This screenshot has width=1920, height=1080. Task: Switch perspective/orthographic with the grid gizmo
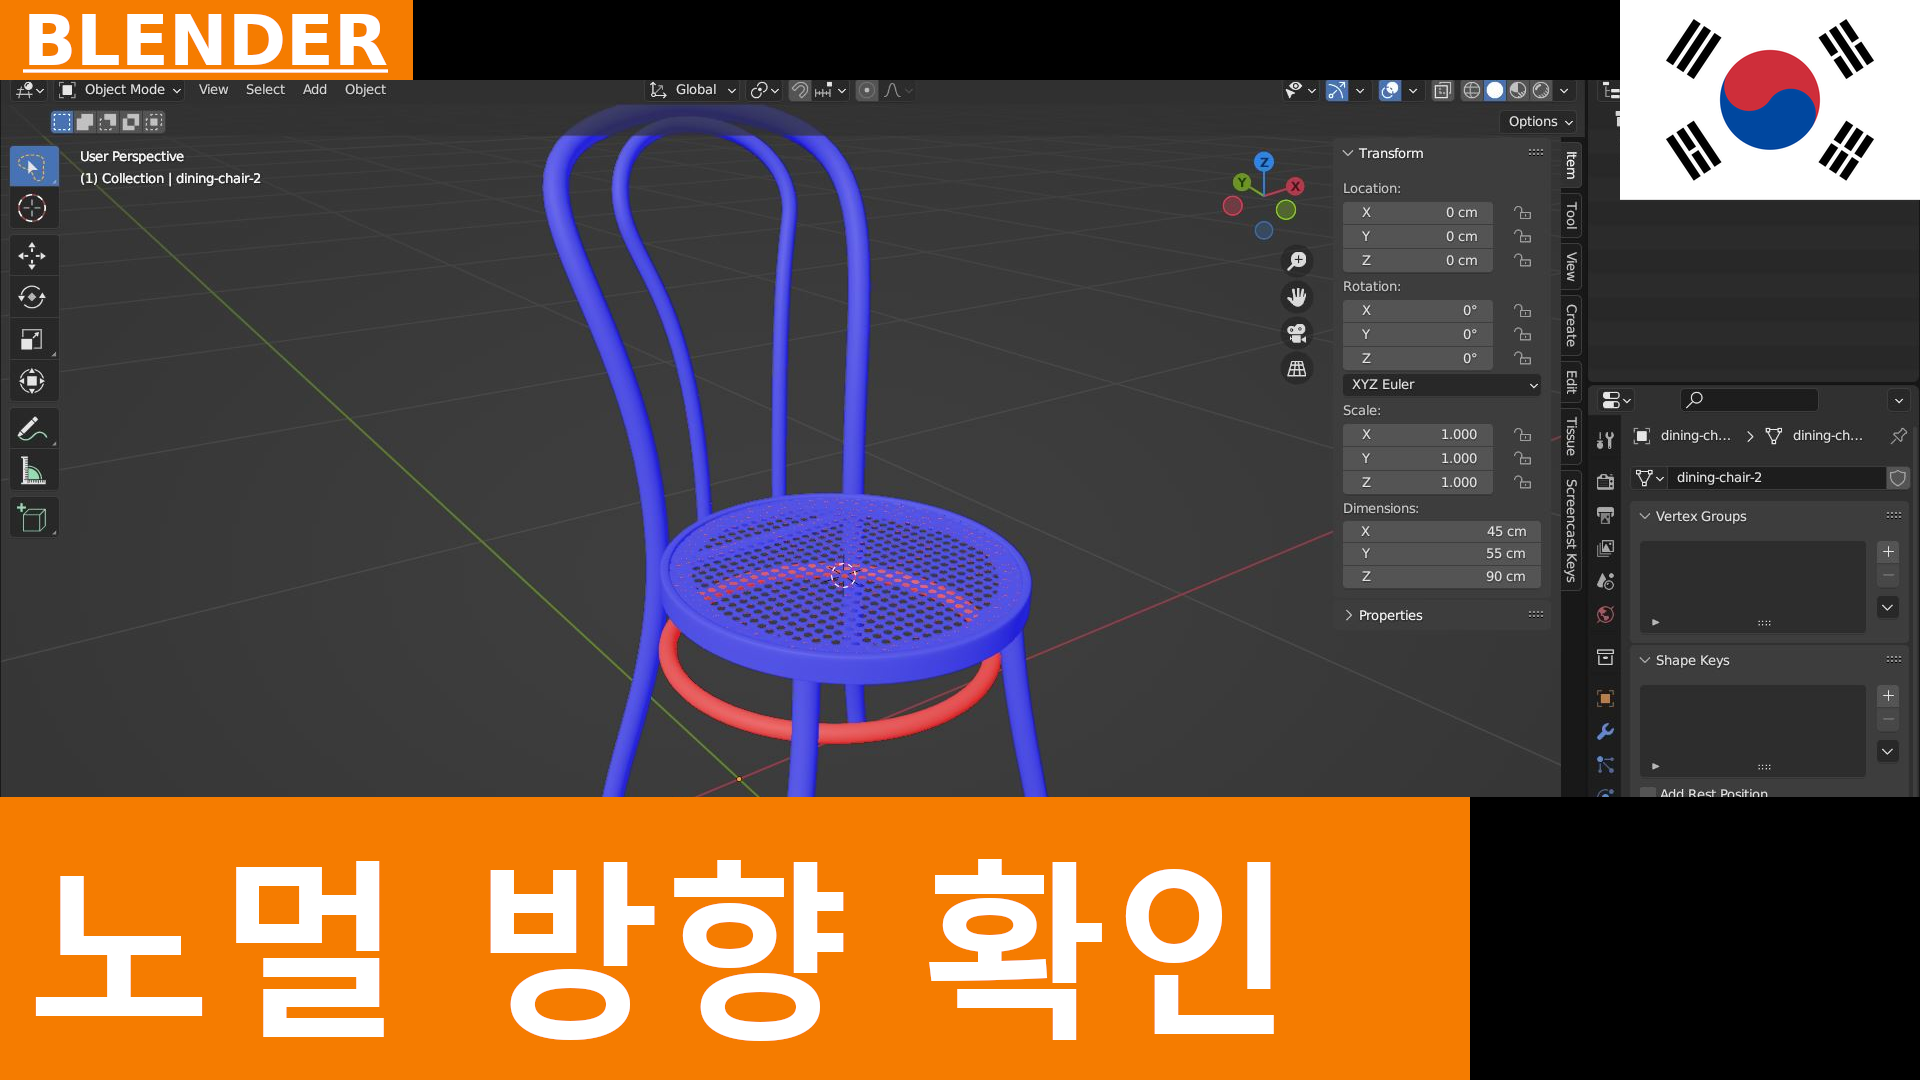pos(1297,369)
